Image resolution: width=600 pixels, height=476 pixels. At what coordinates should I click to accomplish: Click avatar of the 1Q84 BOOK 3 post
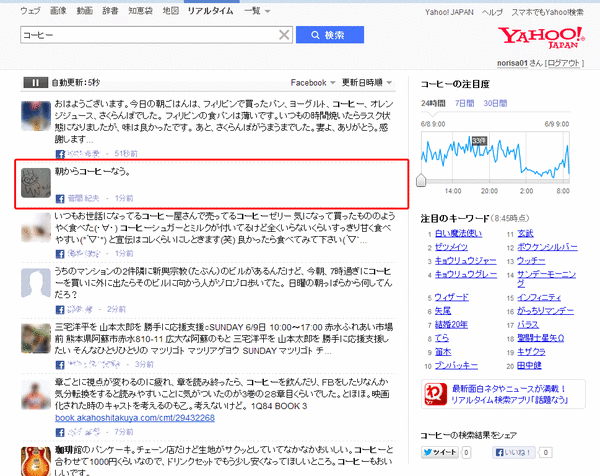36,394
